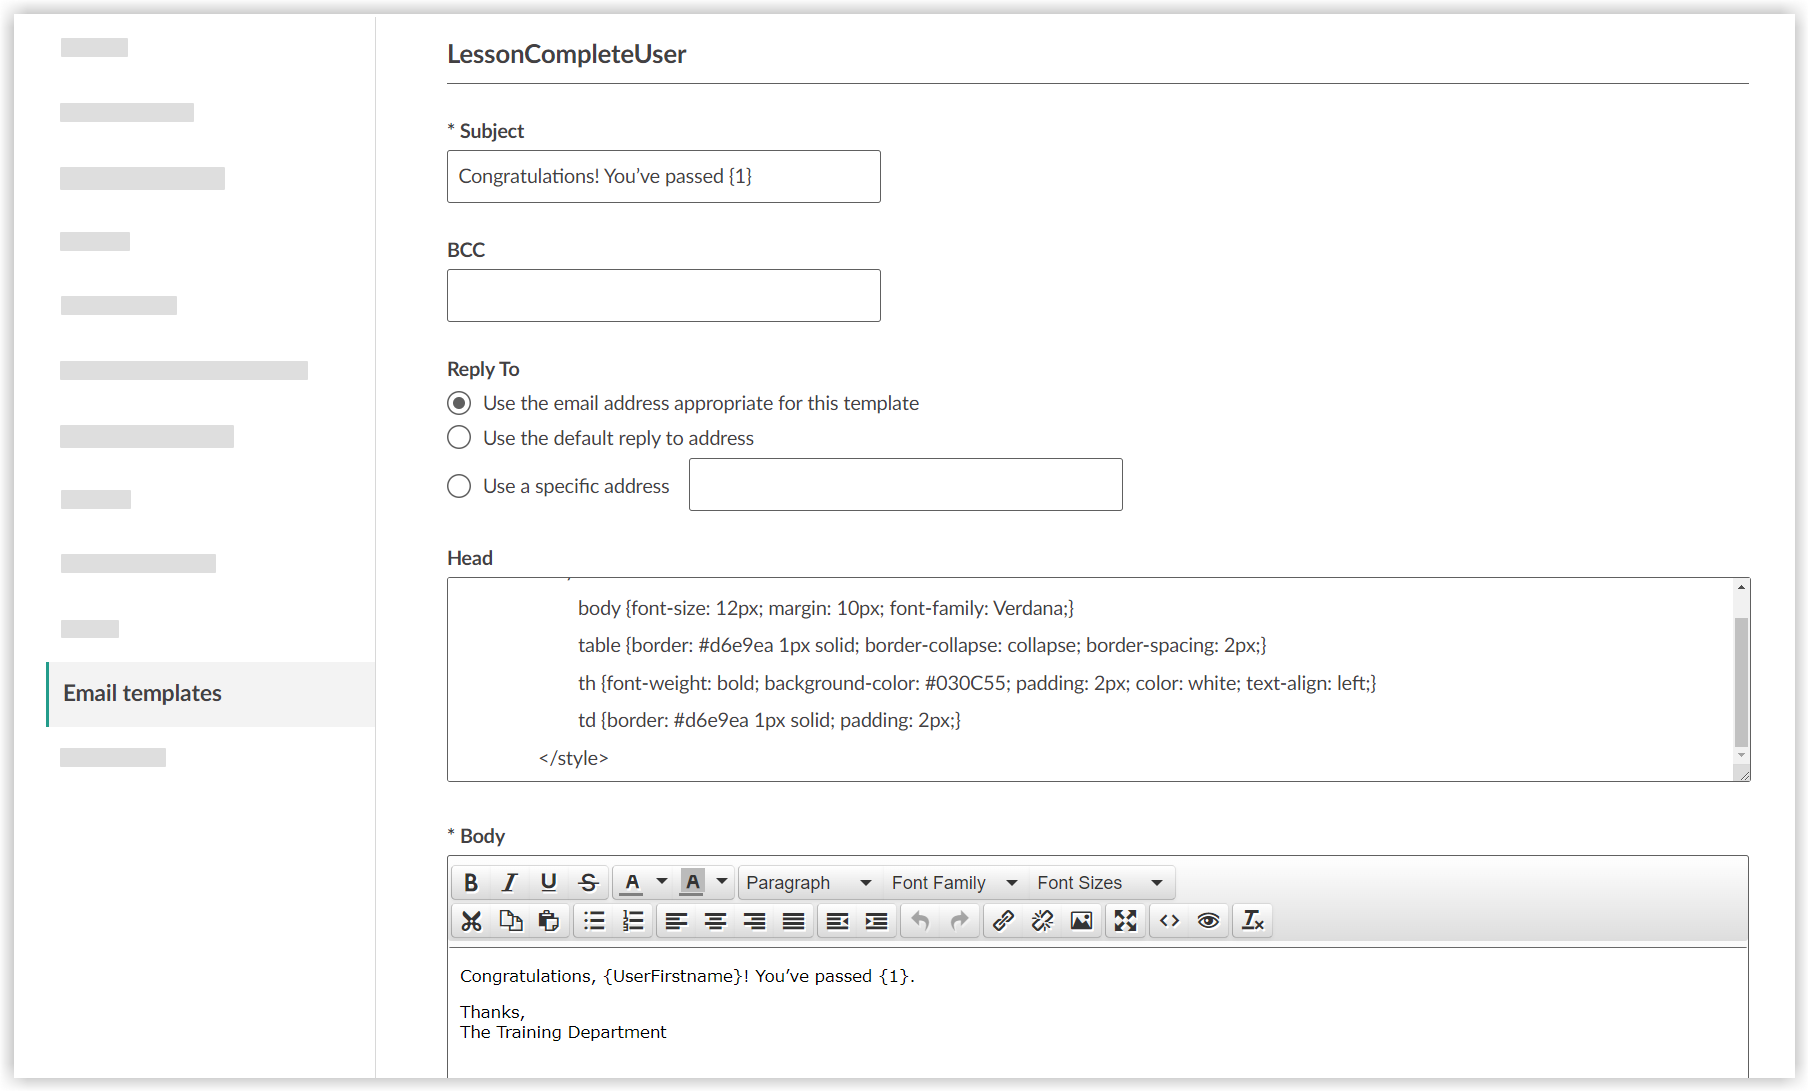Apply strikethrough formatting
This screenshot has width=1809, height=1092.
pos(587,882)
